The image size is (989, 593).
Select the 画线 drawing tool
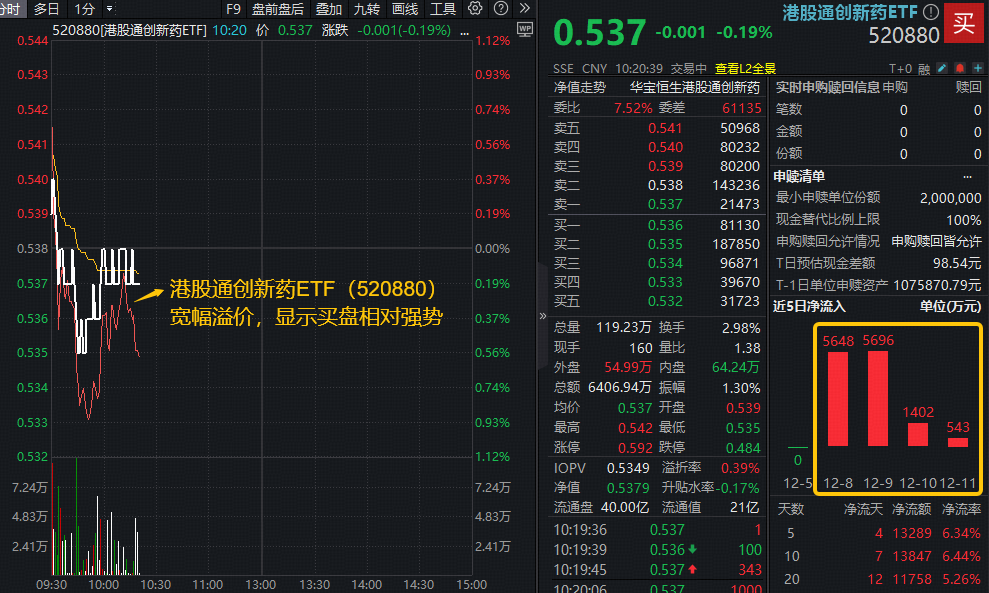[x=404, y=8]
